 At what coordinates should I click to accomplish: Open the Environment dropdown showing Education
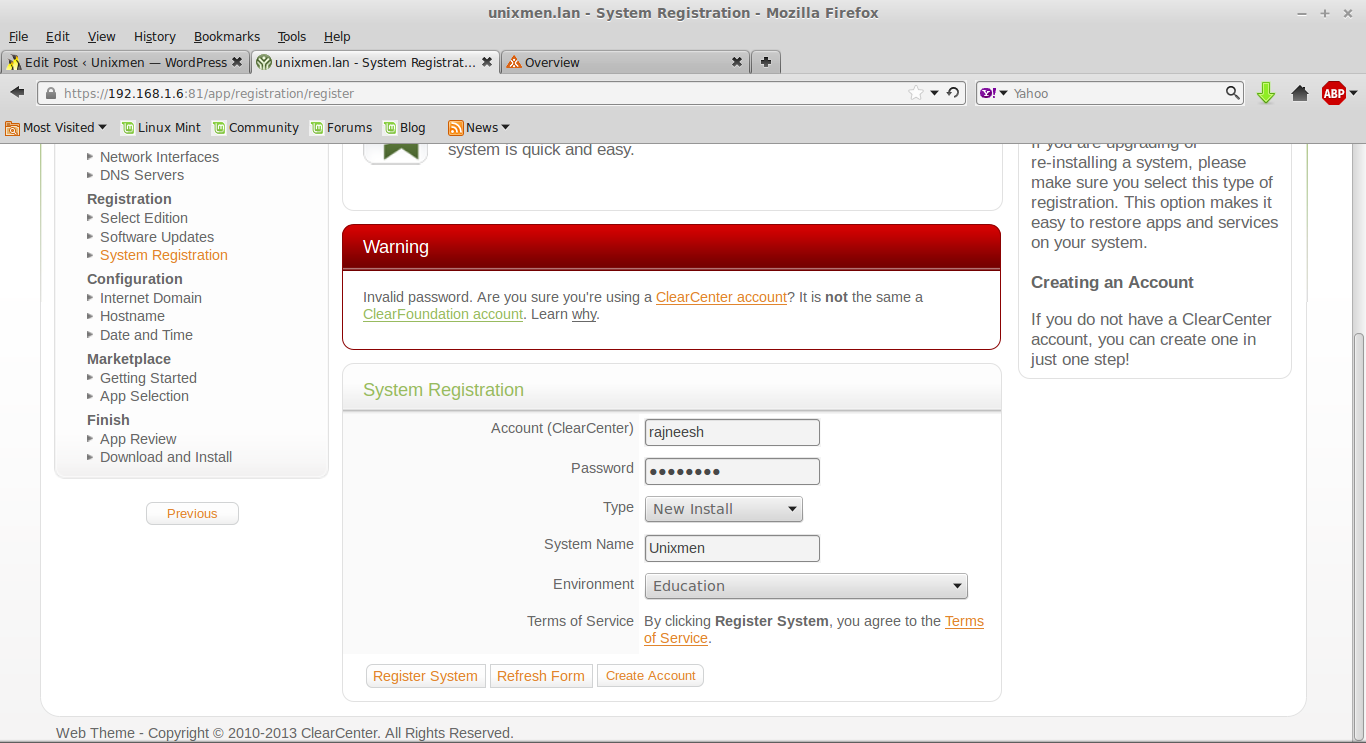[806, 586]
